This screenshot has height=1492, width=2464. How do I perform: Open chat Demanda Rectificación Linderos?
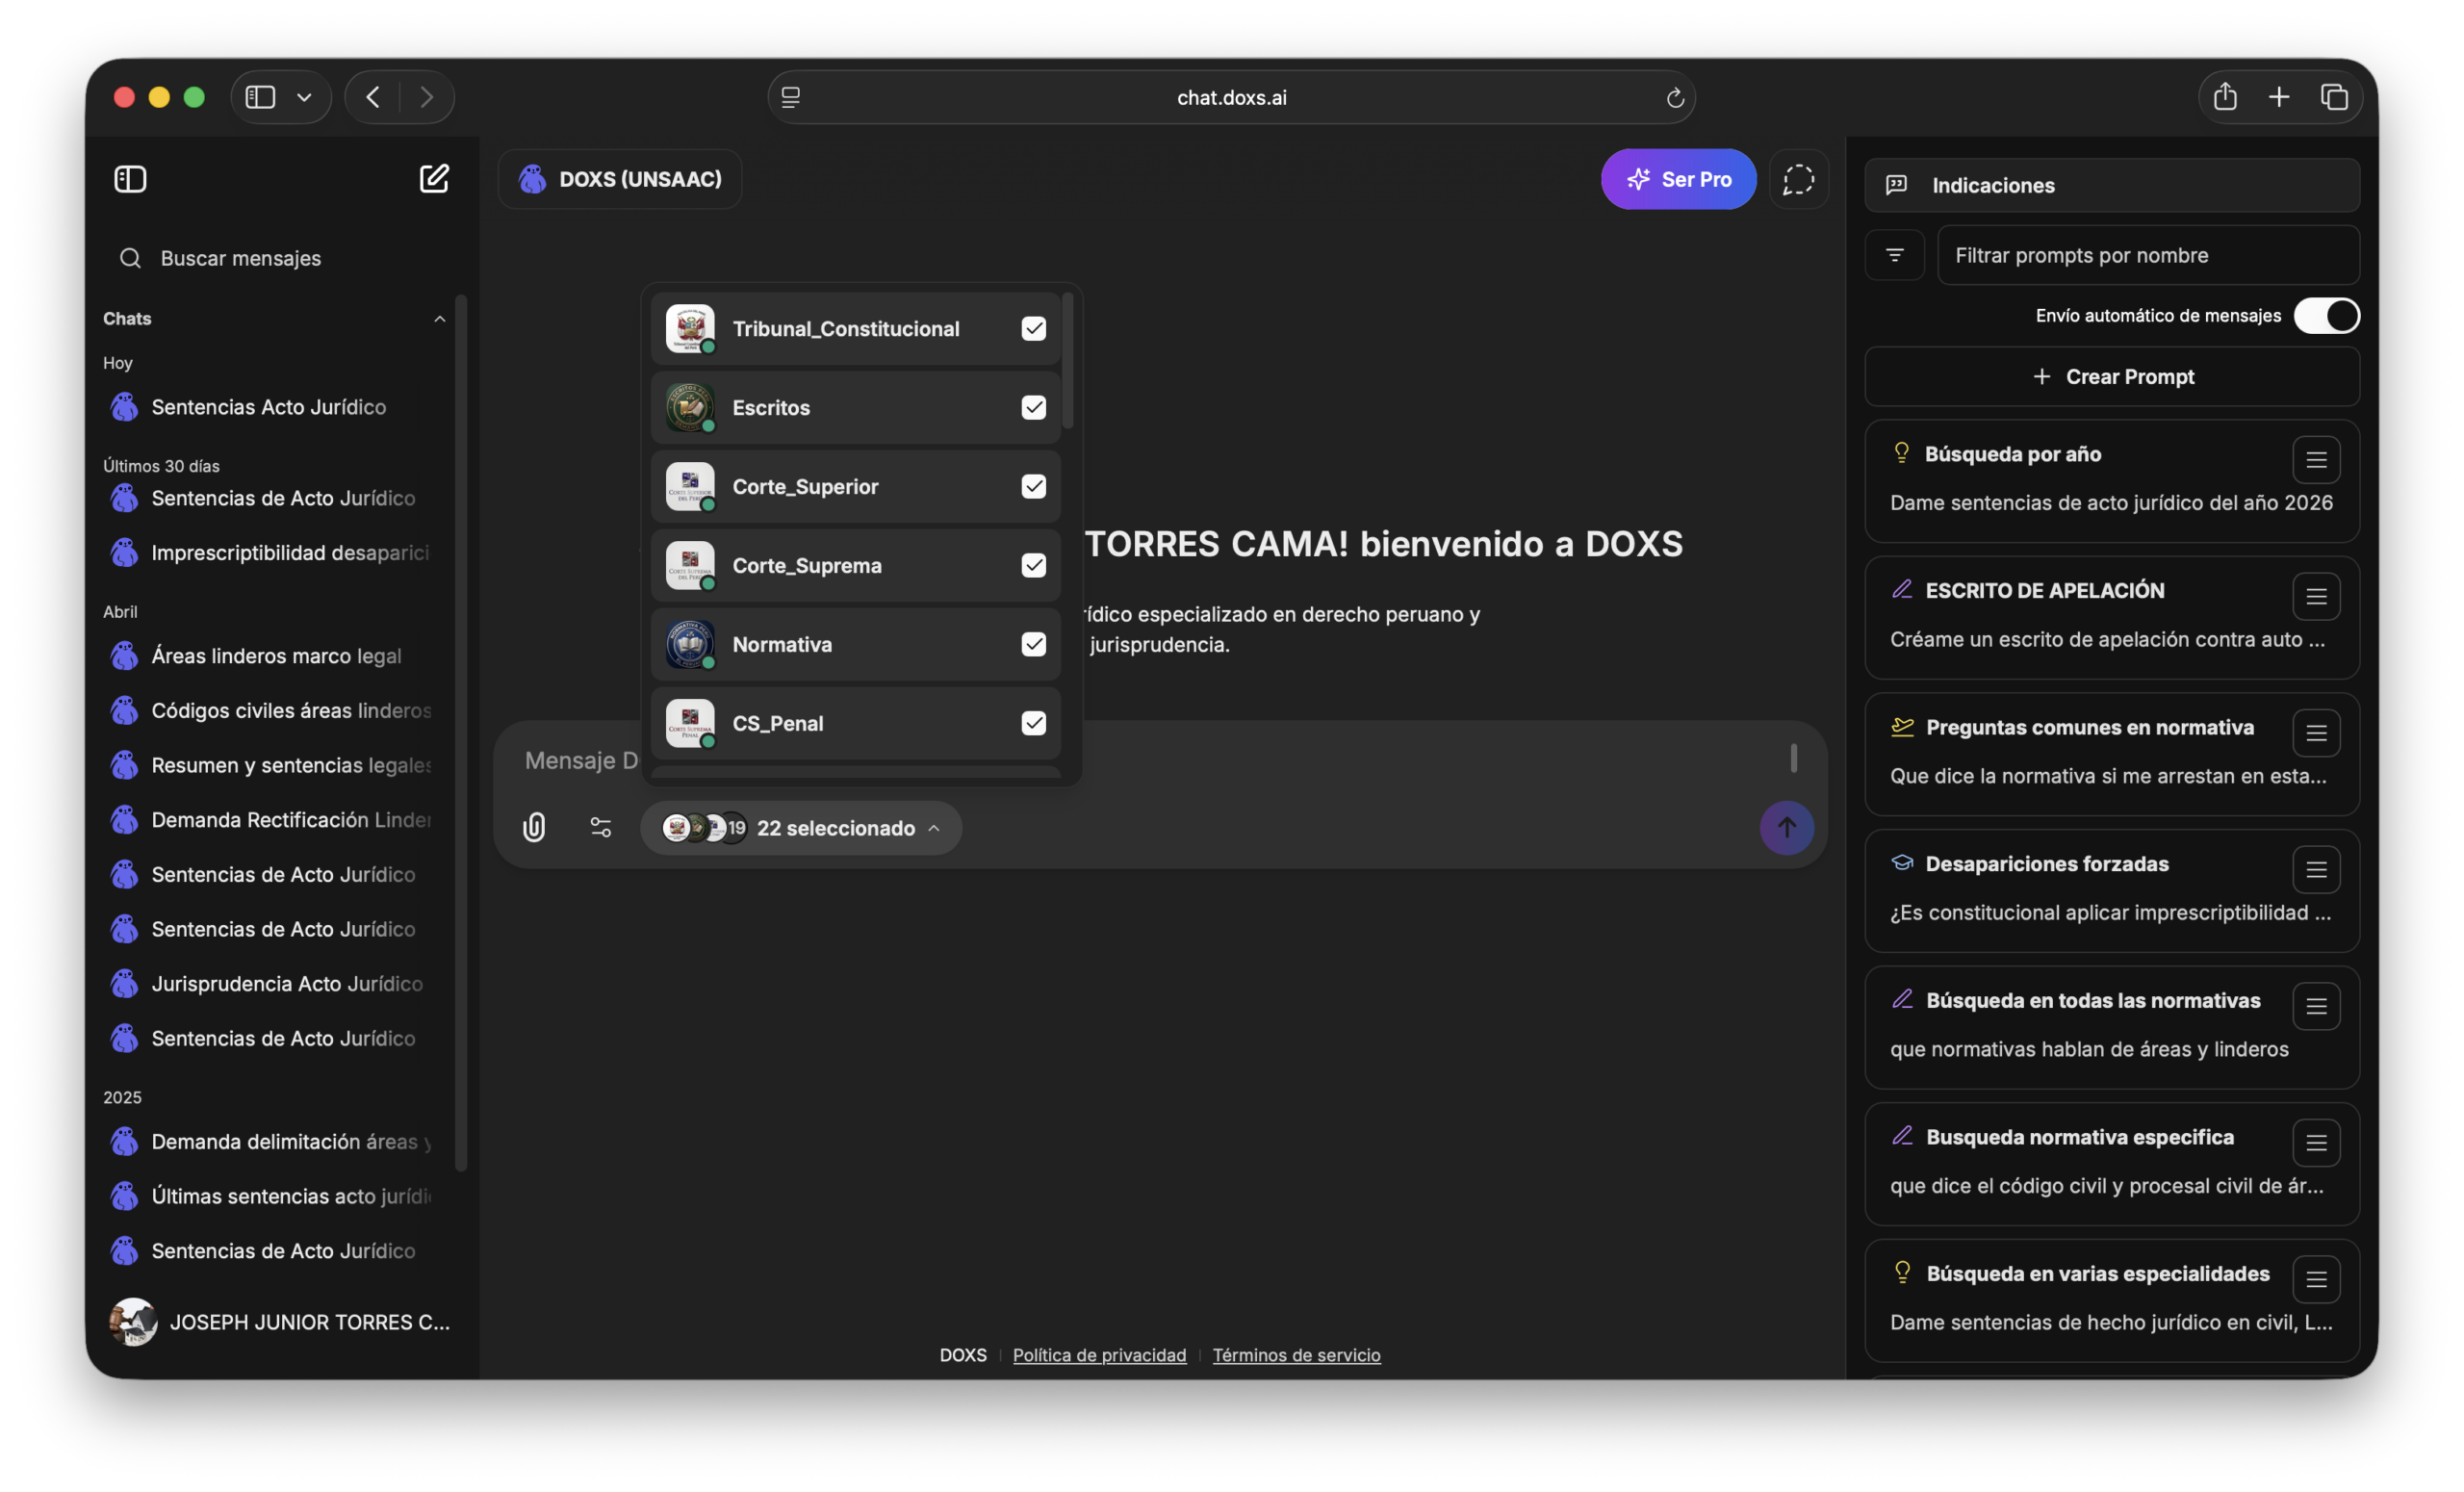click(270, 820)
